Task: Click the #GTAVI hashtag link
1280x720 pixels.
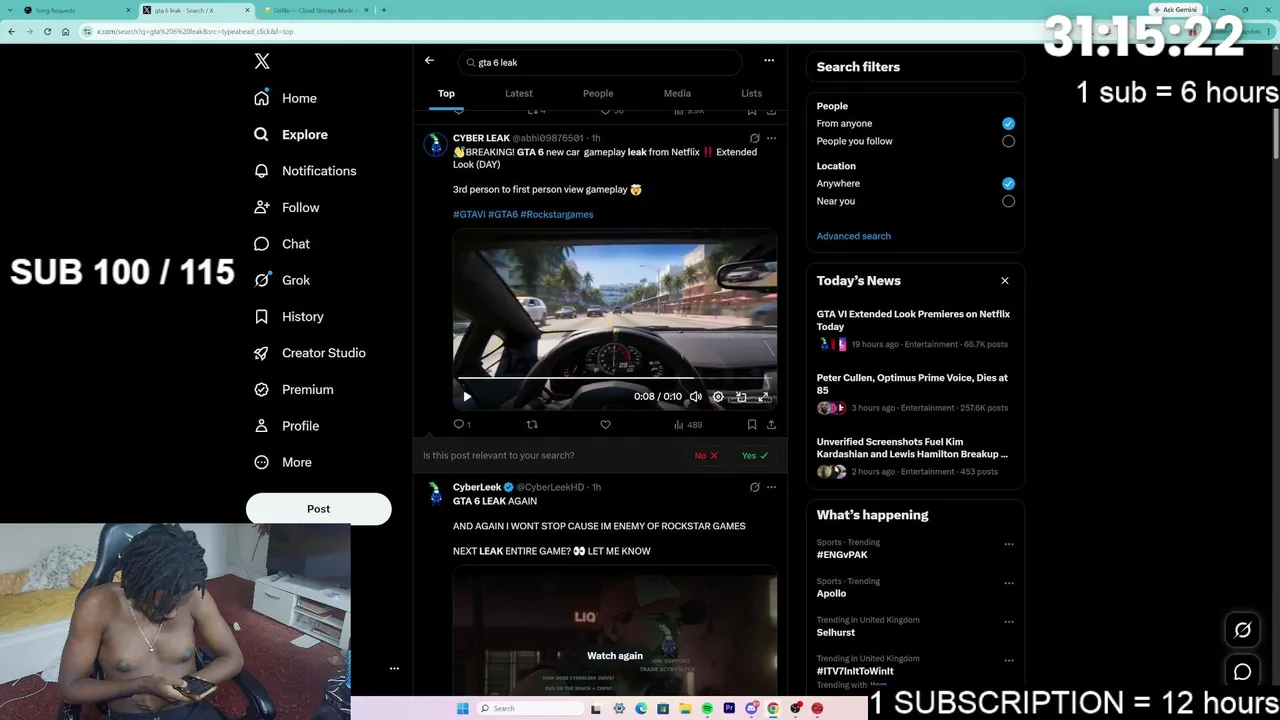Action: [469, 214]
